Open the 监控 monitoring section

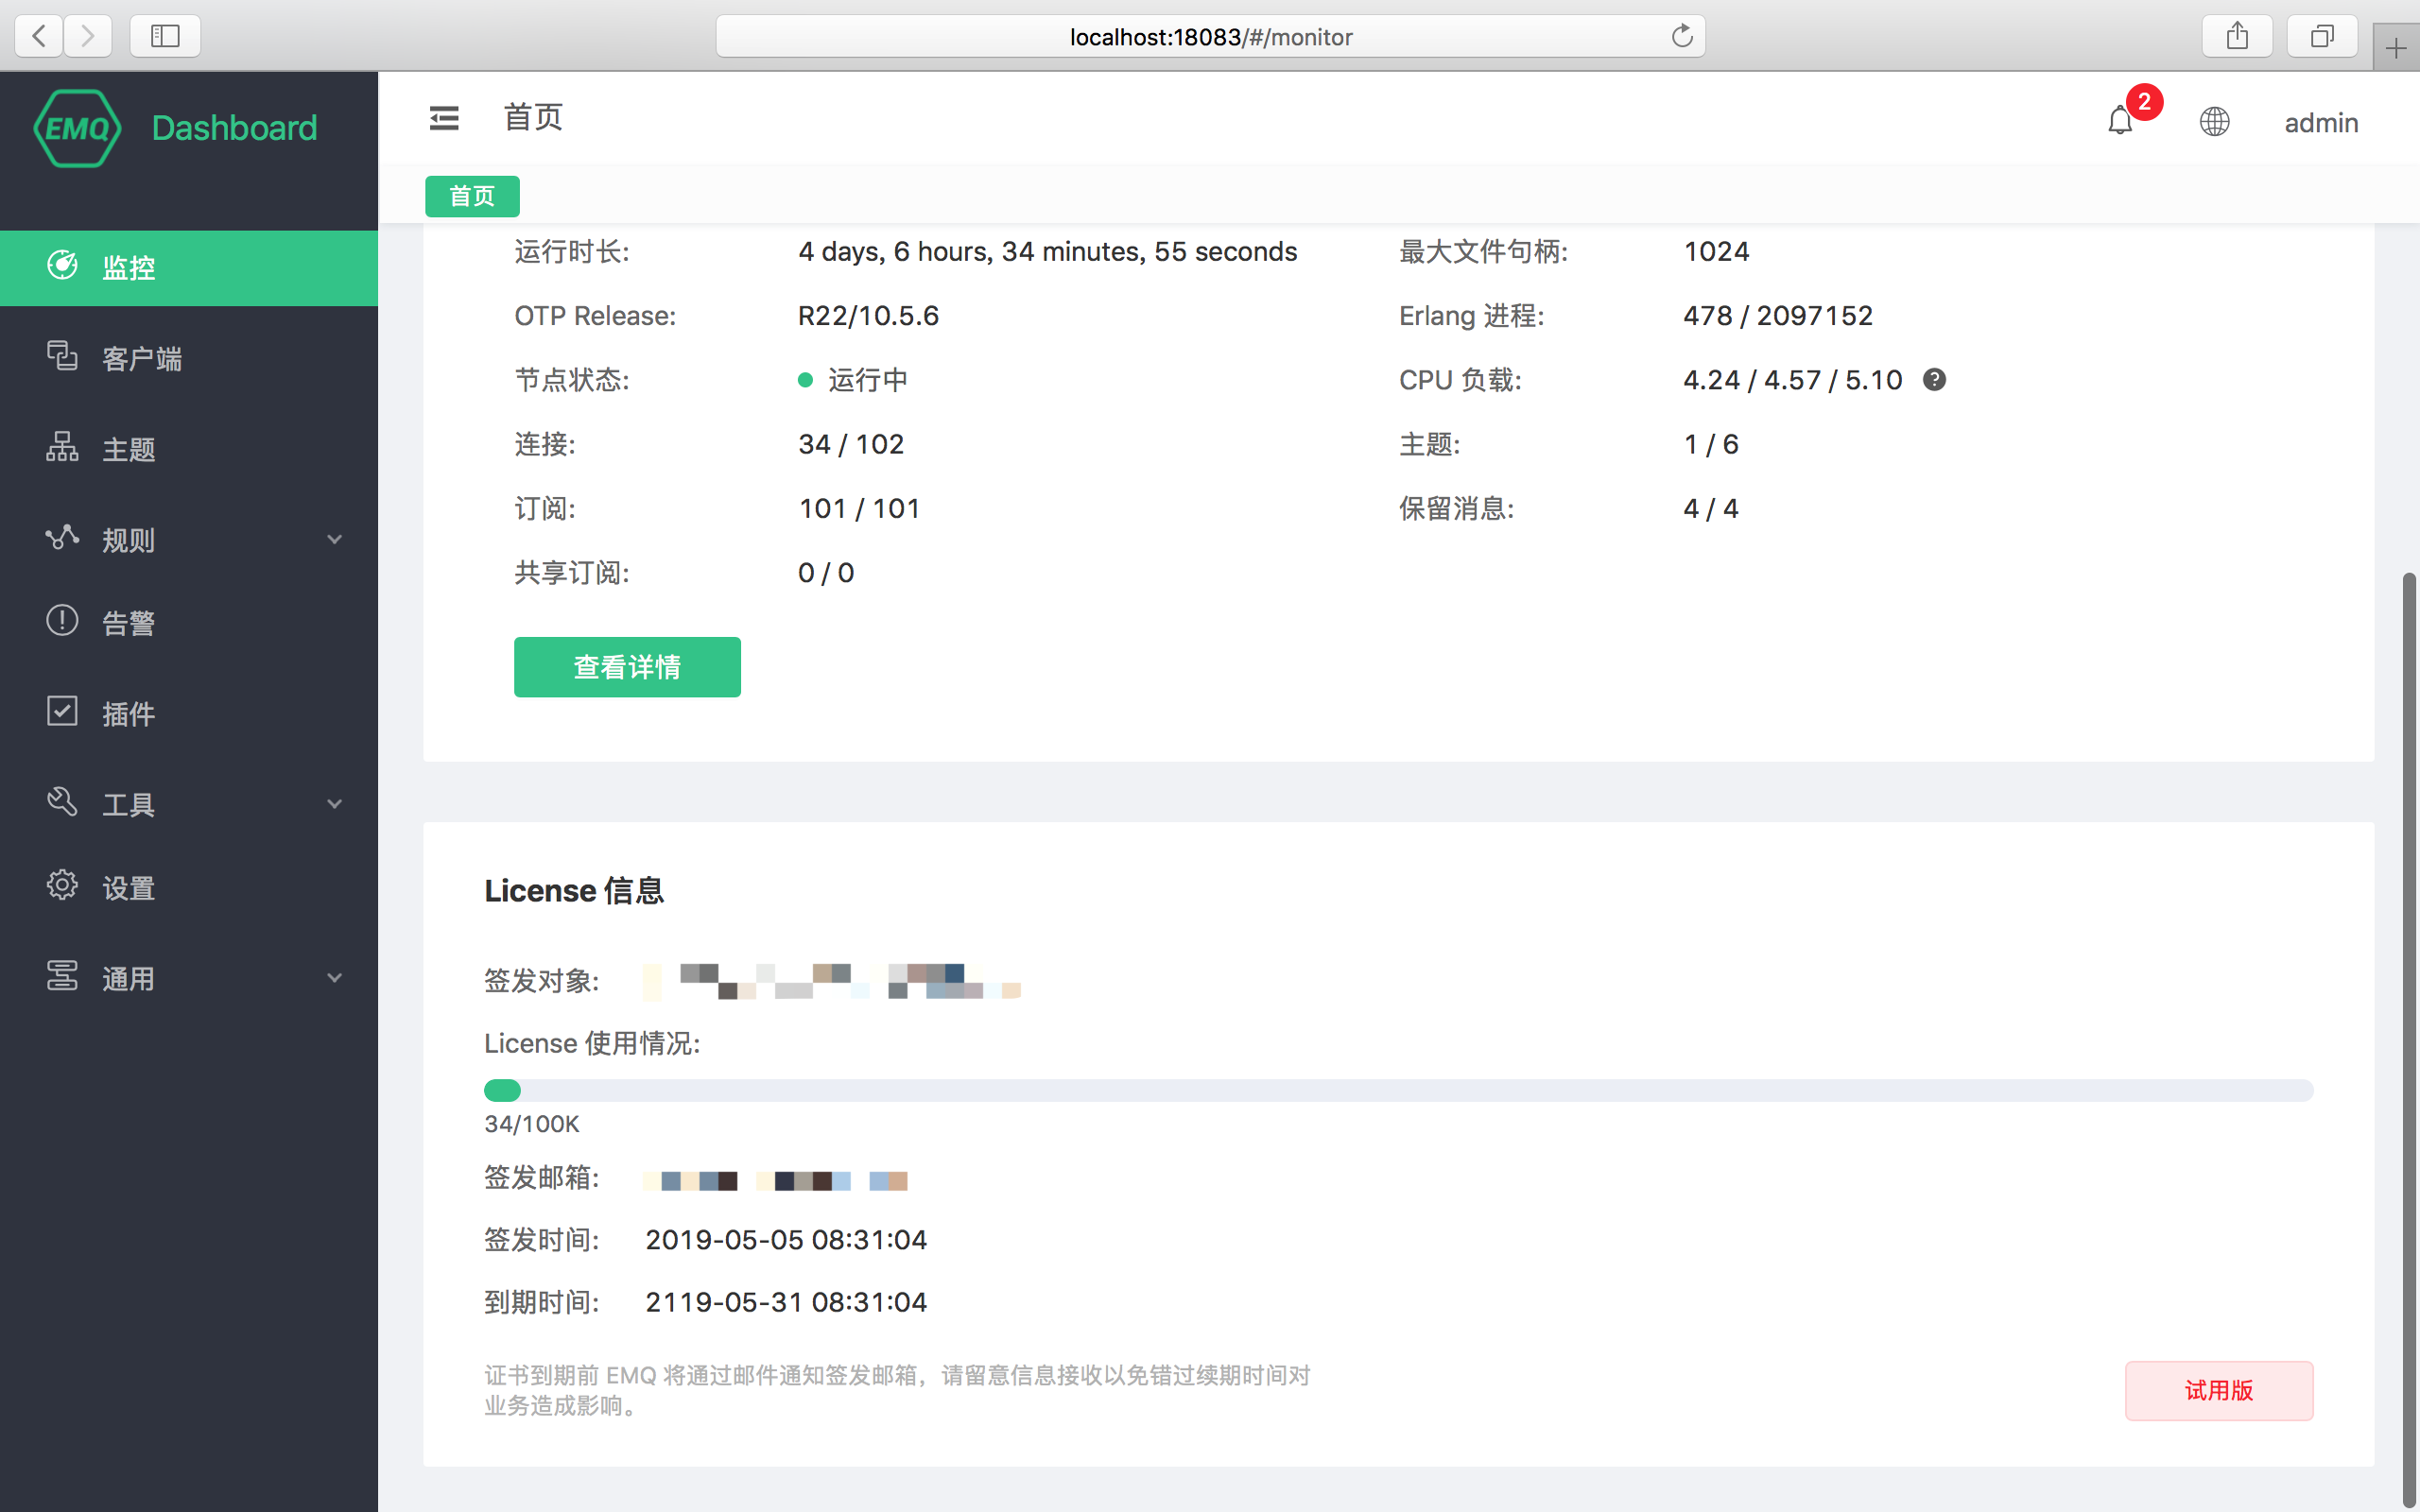(x=128, y=267)
